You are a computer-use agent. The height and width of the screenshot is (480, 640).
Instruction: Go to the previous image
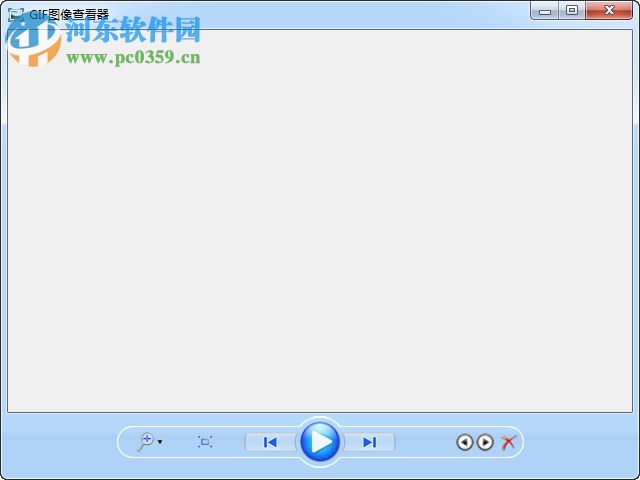click(270, 442)
